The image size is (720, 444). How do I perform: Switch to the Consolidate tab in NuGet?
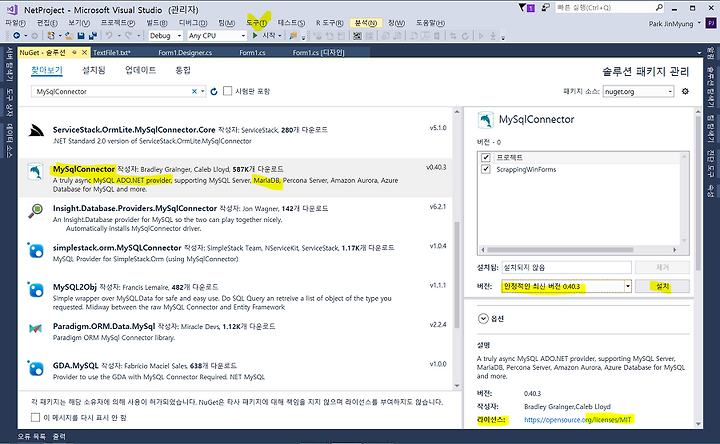(x=183, y=70)
